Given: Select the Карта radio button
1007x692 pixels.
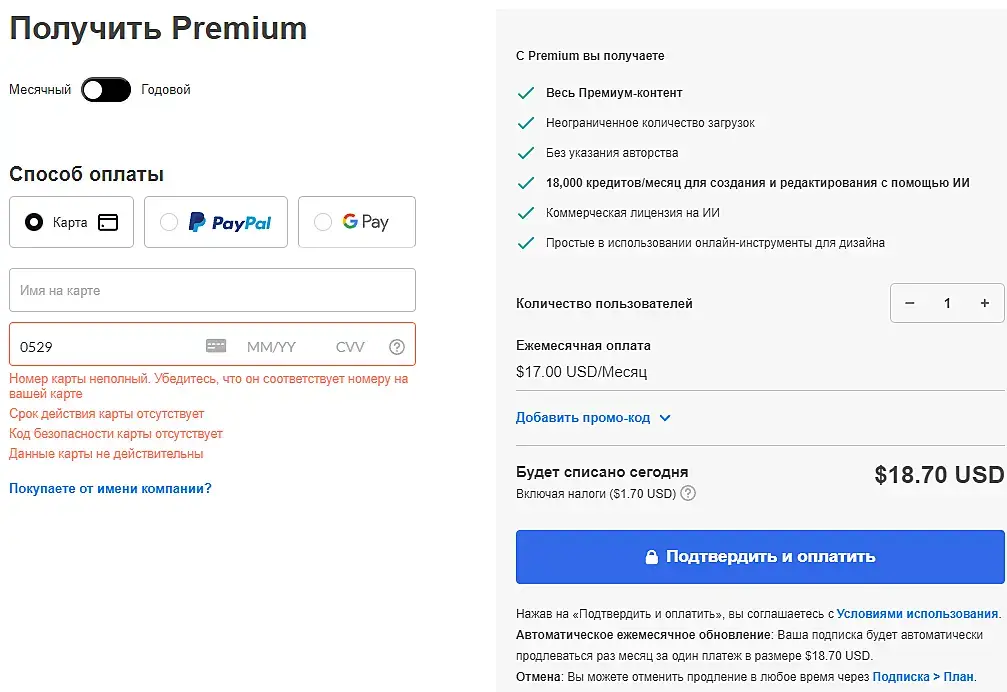Looking at the screenshot, I should pos(34,222).
